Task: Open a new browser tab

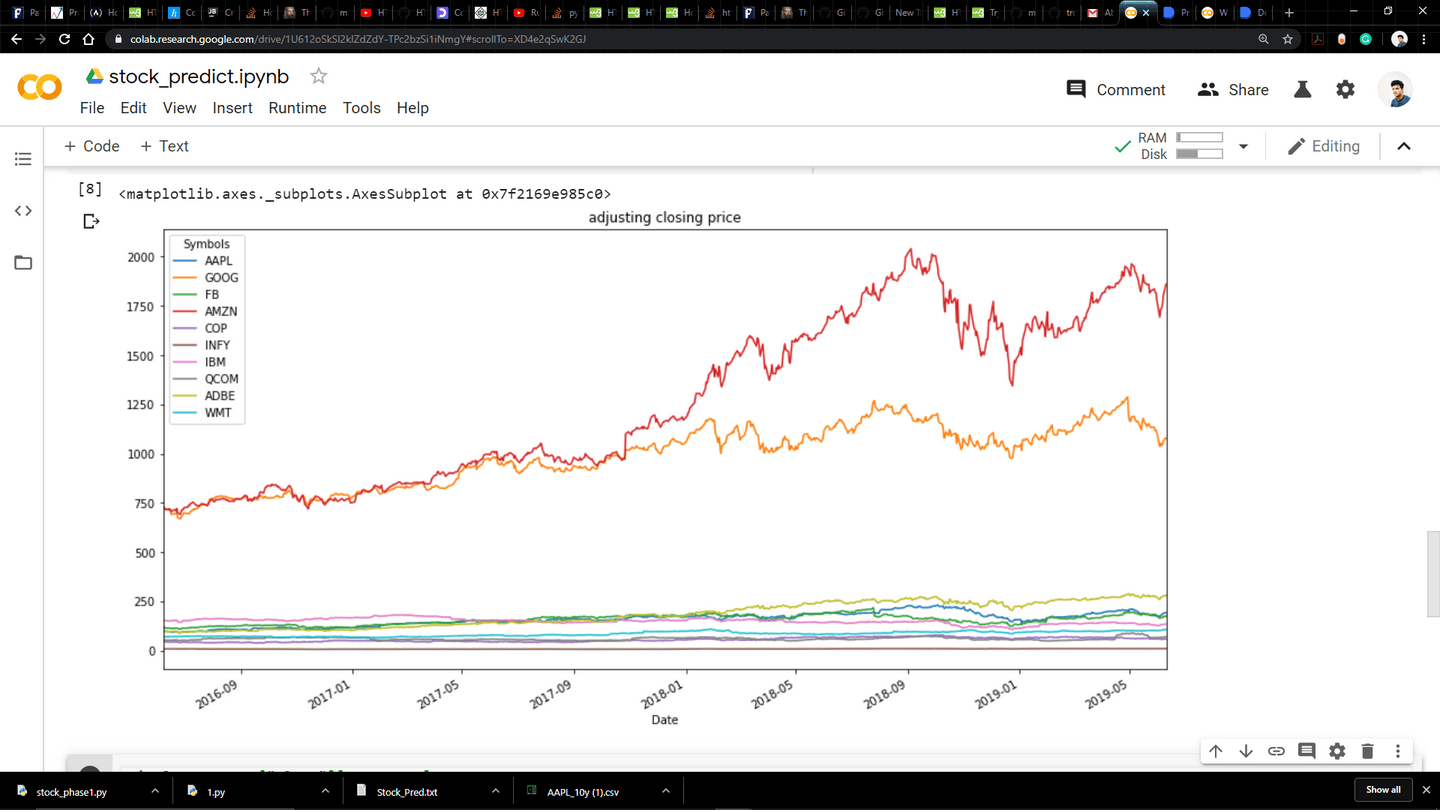Action: click(x=1289, y=13)
